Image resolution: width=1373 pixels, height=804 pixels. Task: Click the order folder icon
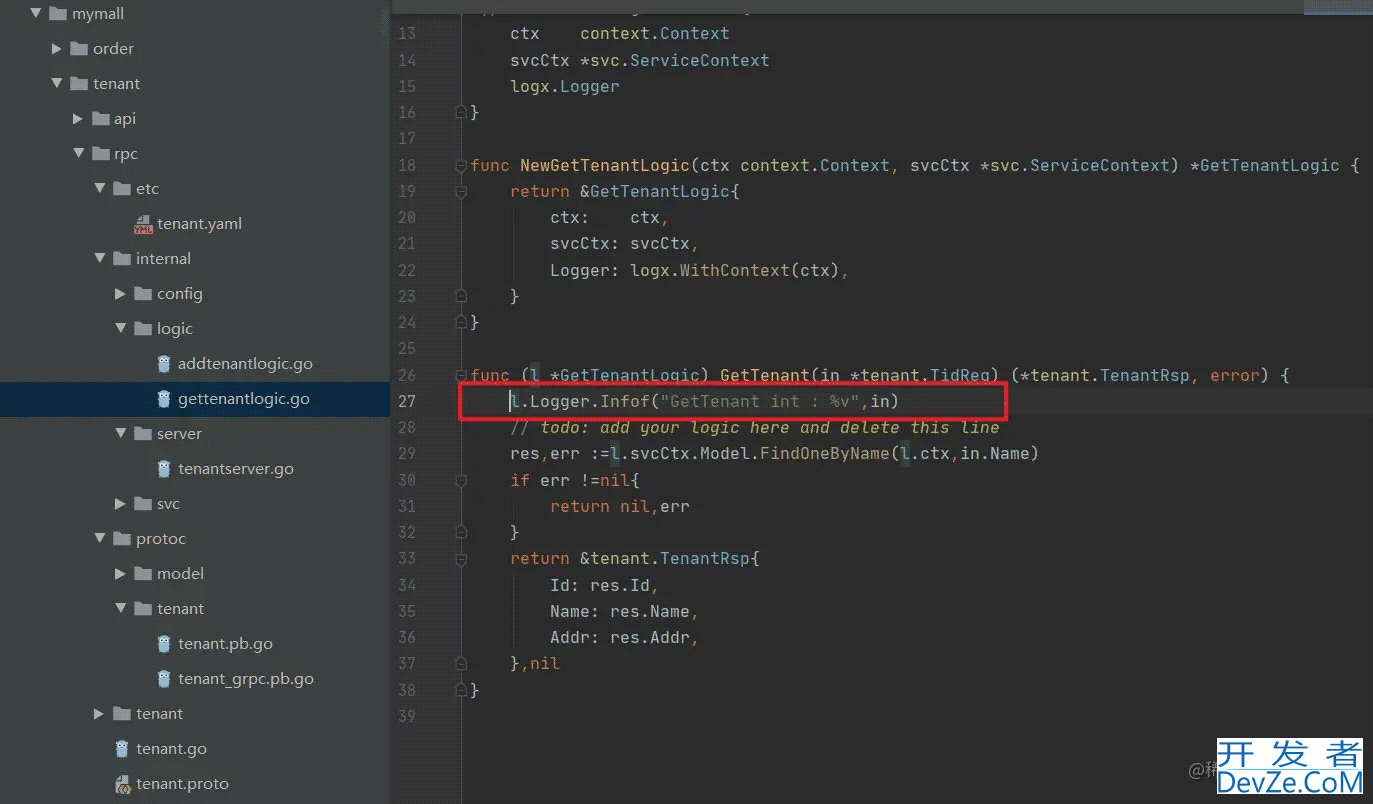click(x=79, y=49)
